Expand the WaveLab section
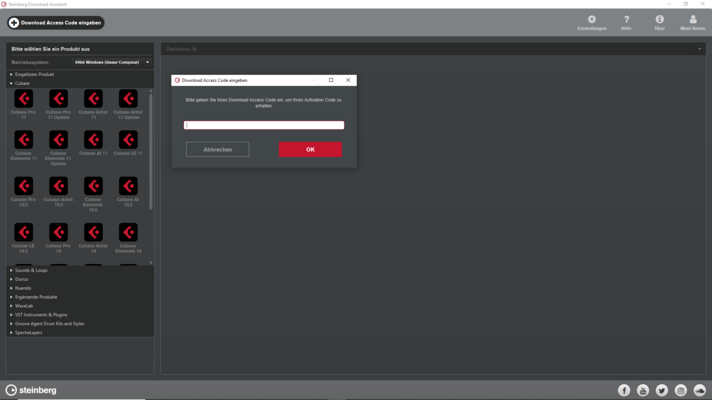712x400 pixels. click(x=21, y=306)
